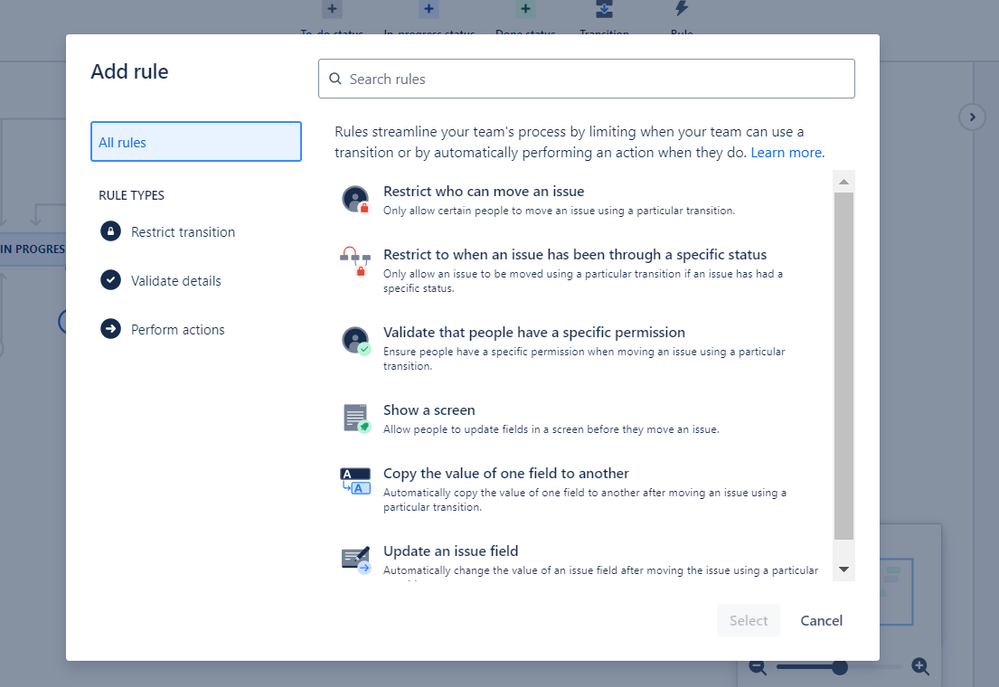Click the person-with-checkmark icon of the permission rule
Screen dimensions: 999x687
[356, 340]
